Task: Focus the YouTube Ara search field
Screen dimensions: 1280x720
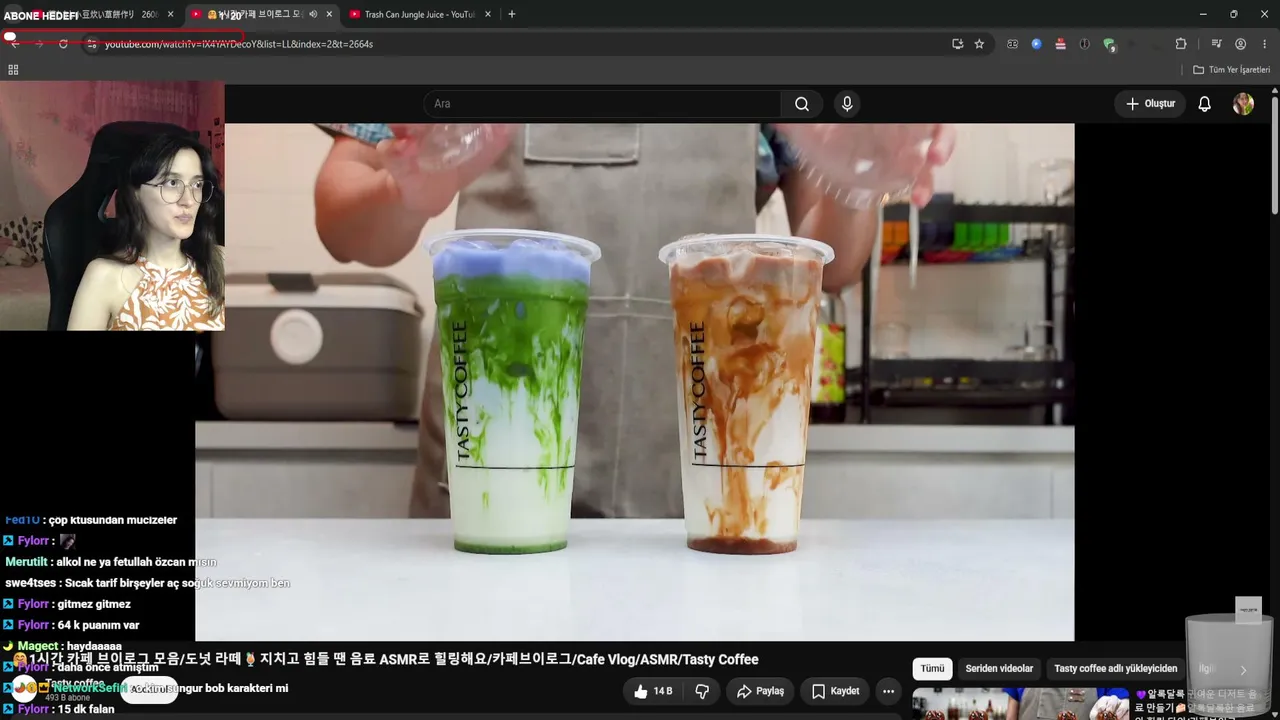Action: 602,104
